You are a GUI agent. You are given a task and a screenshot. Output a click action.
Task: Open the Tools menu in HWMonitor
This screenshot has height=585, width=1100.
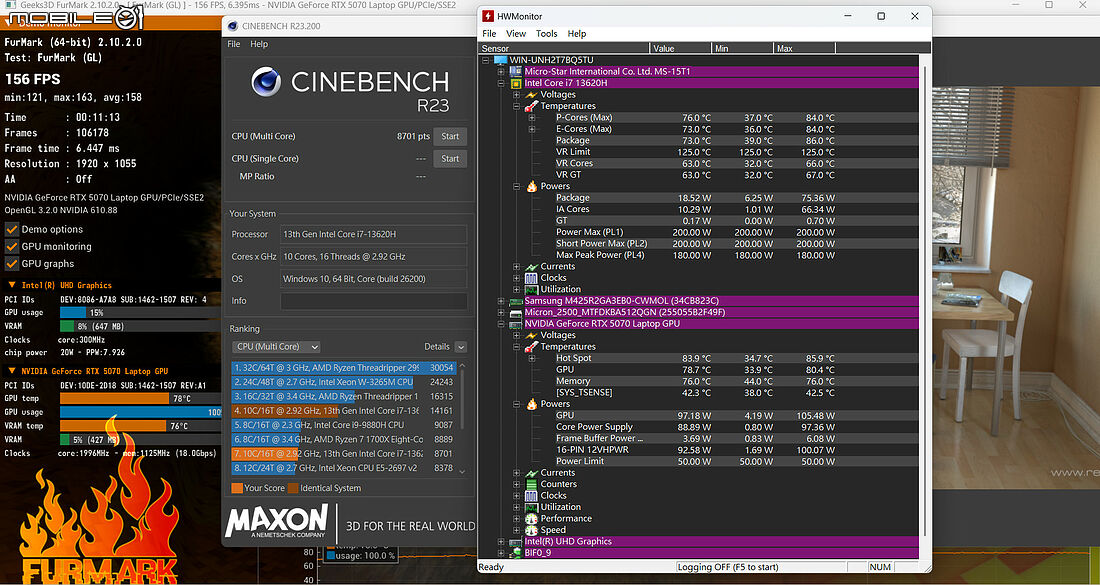546,34
